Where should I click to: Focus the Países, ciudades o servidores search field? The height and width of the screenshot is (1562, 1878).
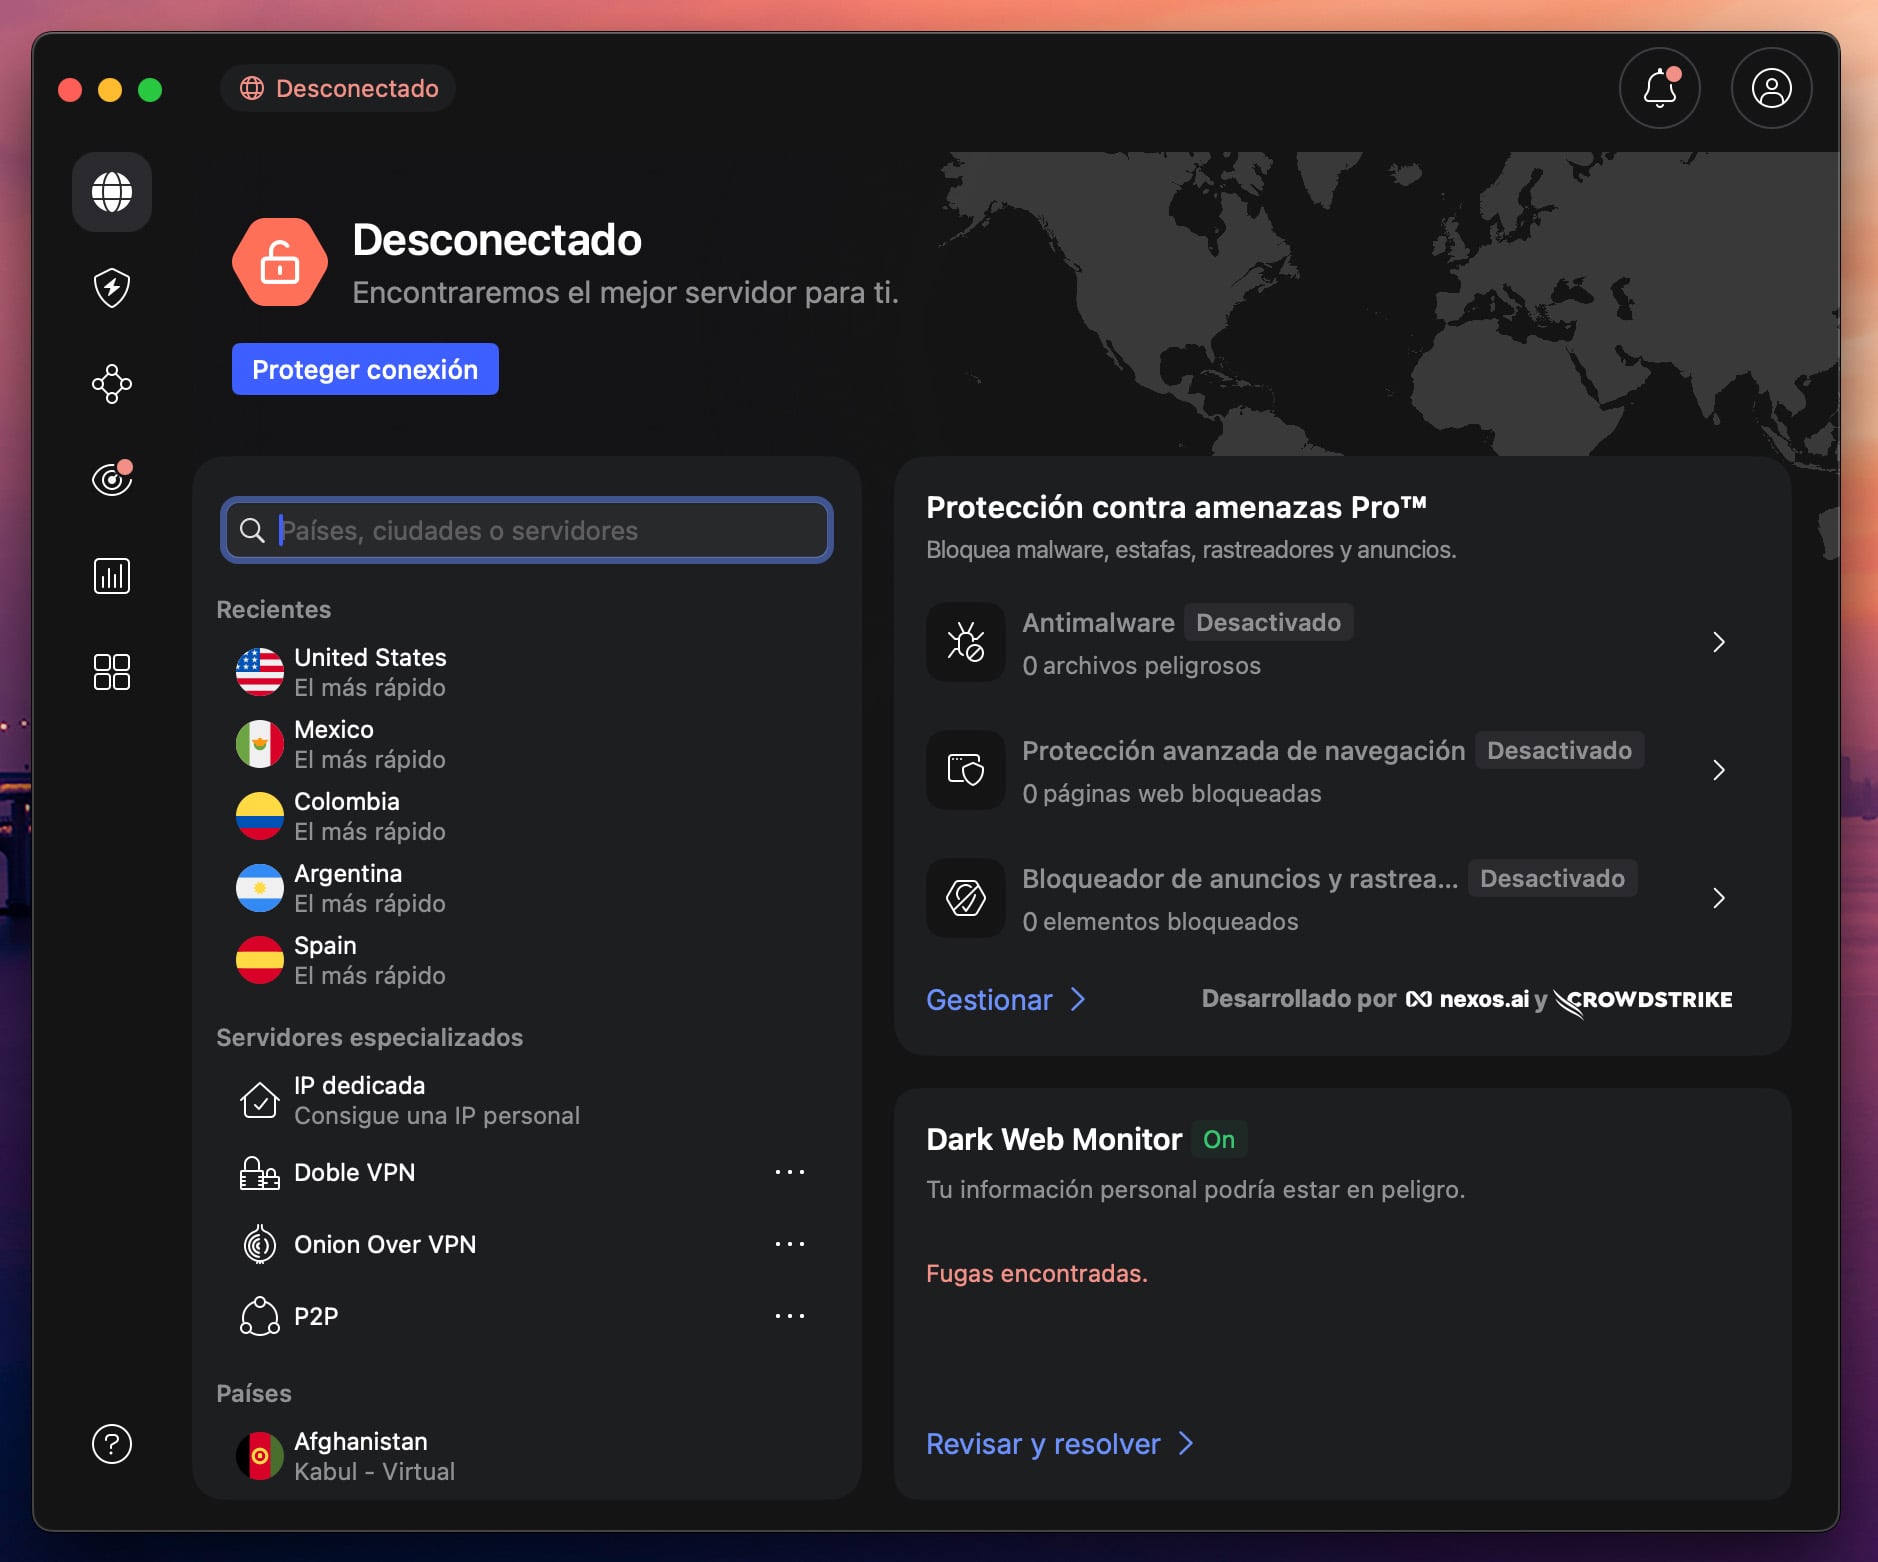[x=527, y=530]
